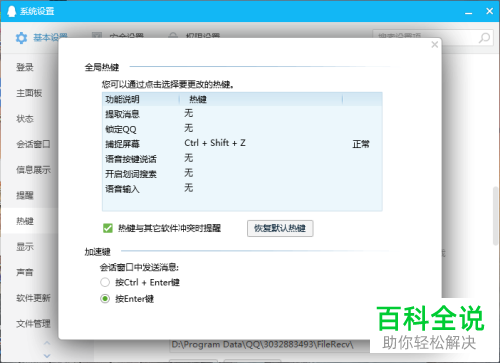Image resolution: width=500 pixels, height=363 pixels.
Task: Open 文件管理 in sidebar
Action: coord(33,323)
